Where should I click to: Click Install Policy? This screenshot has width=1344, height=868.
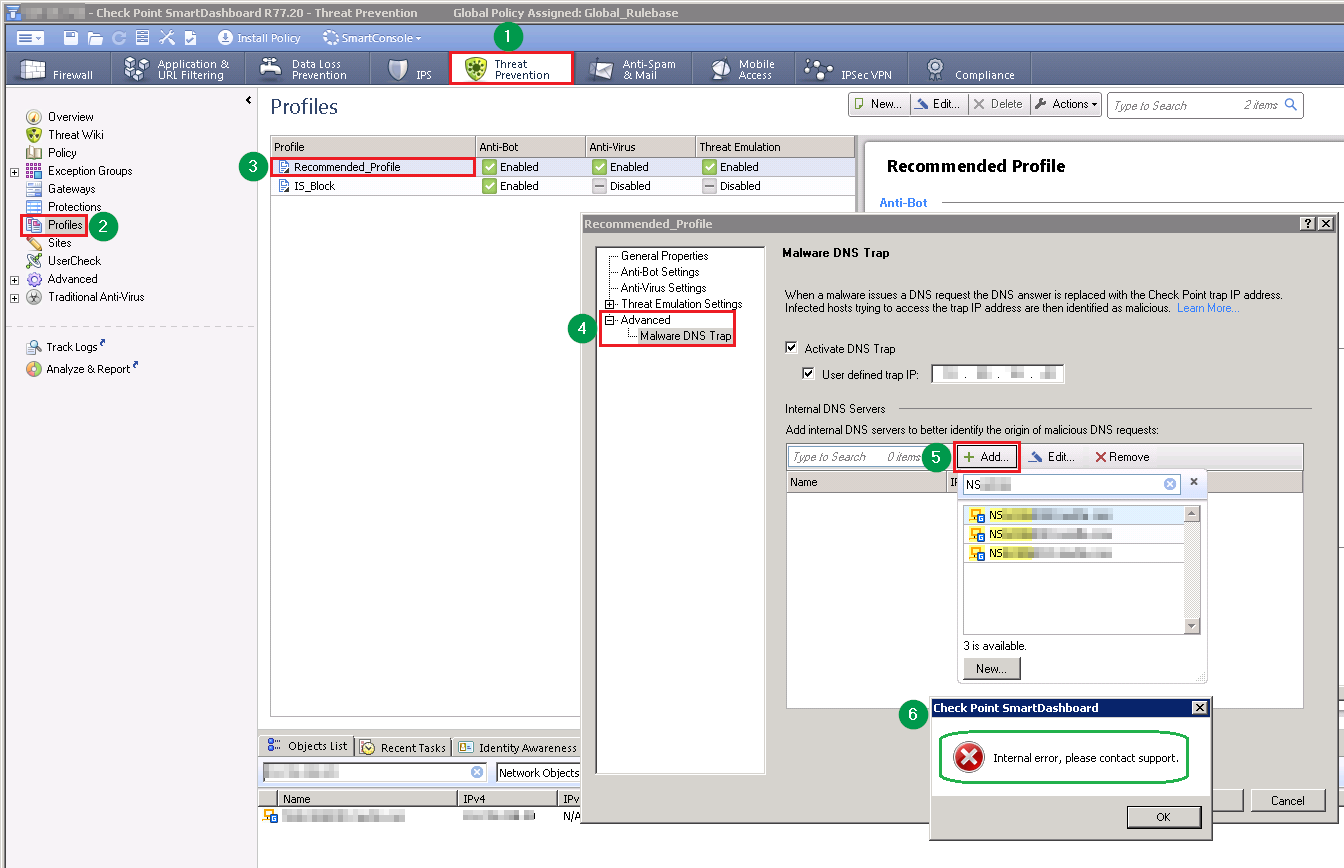(259, 38)
